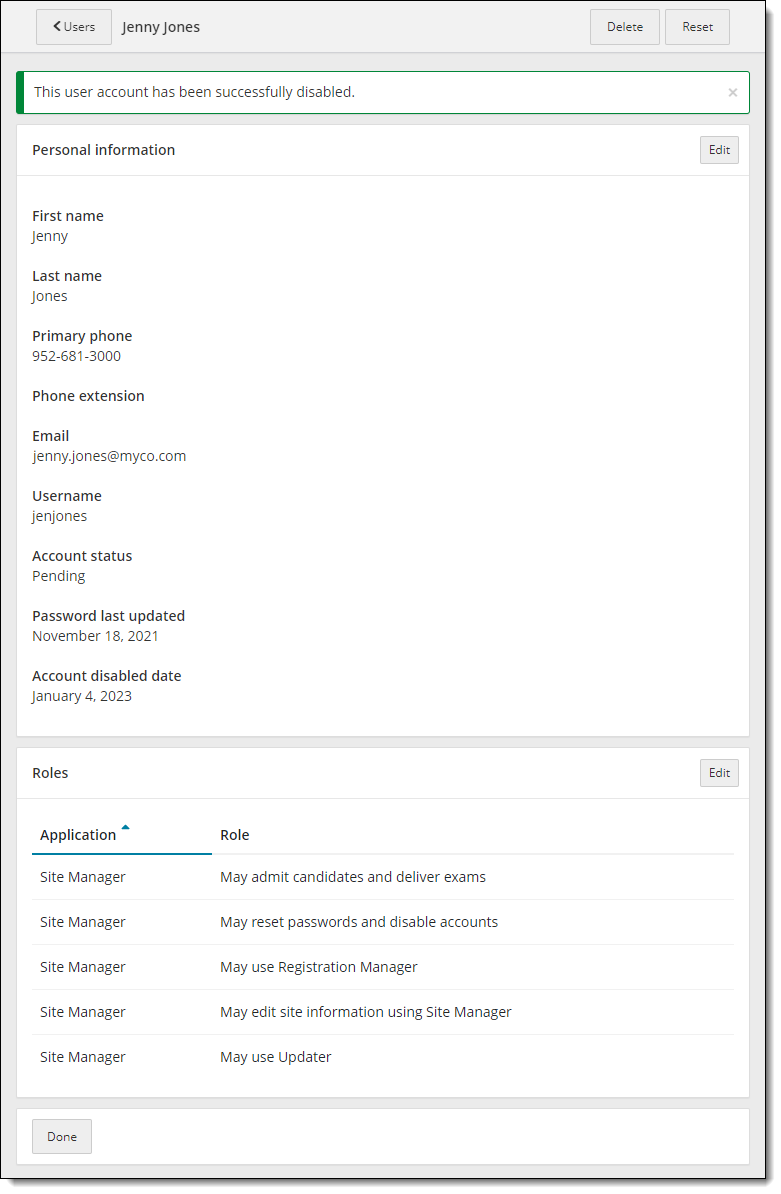Click the Pending account status value

pos(59,576)
